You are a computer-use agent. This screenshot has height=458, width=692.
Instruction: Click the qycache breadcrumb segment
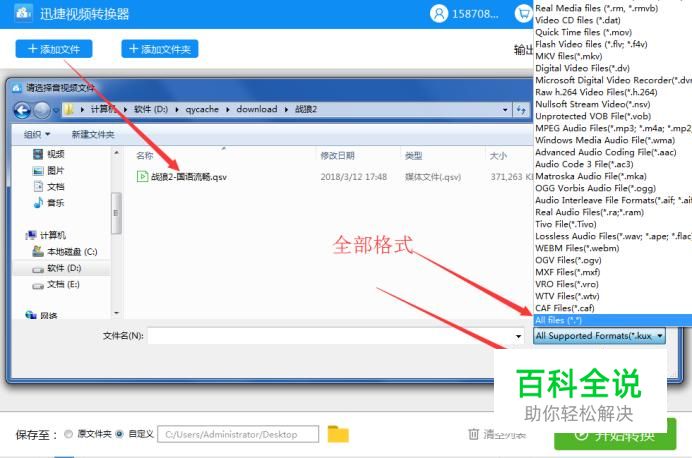[202, 109]
